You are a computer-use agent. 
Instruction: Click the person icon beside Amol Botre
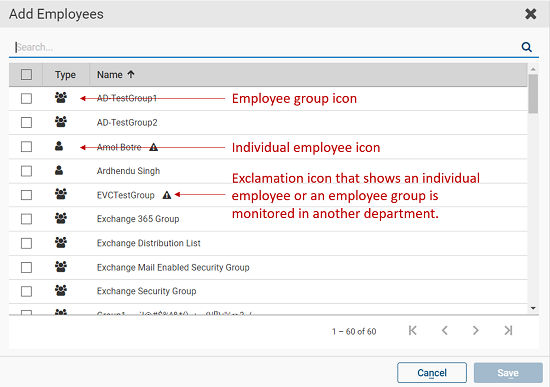coord(59,146)
